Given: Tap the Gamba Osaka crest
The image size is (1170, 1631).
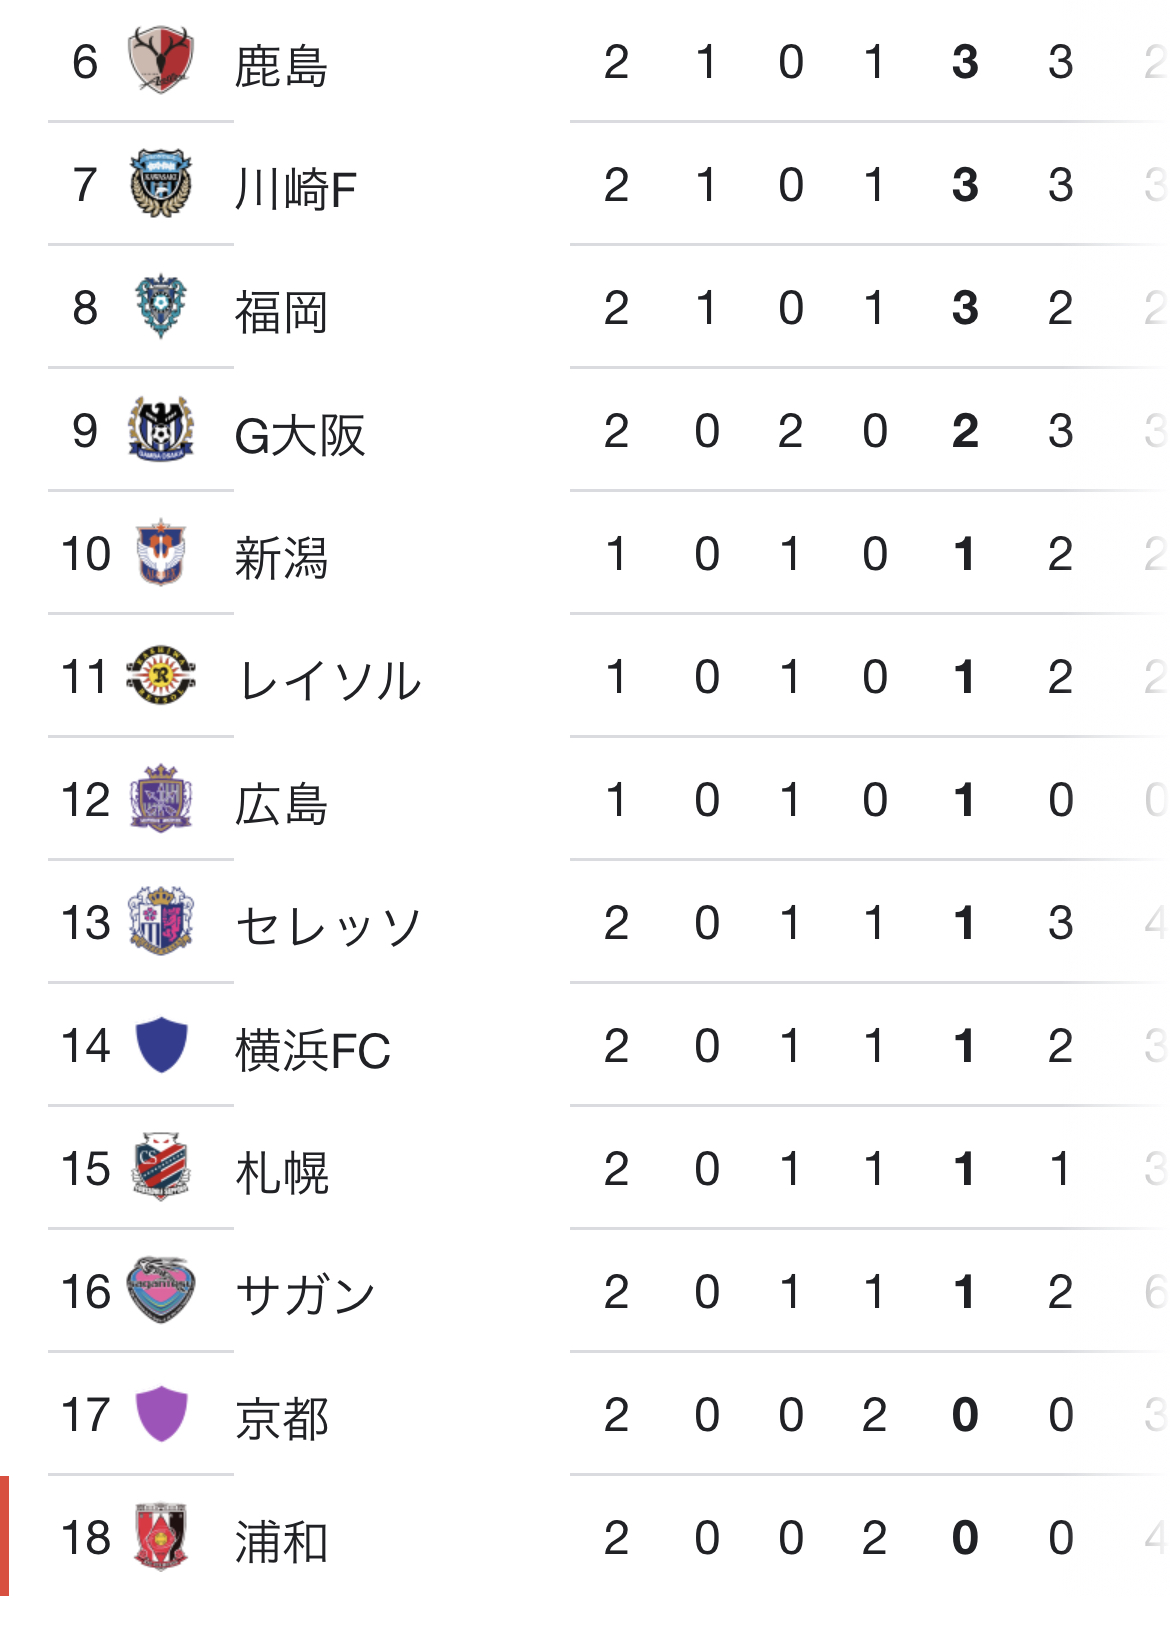Looking at the screenshot, I should [x=160, y=430].
